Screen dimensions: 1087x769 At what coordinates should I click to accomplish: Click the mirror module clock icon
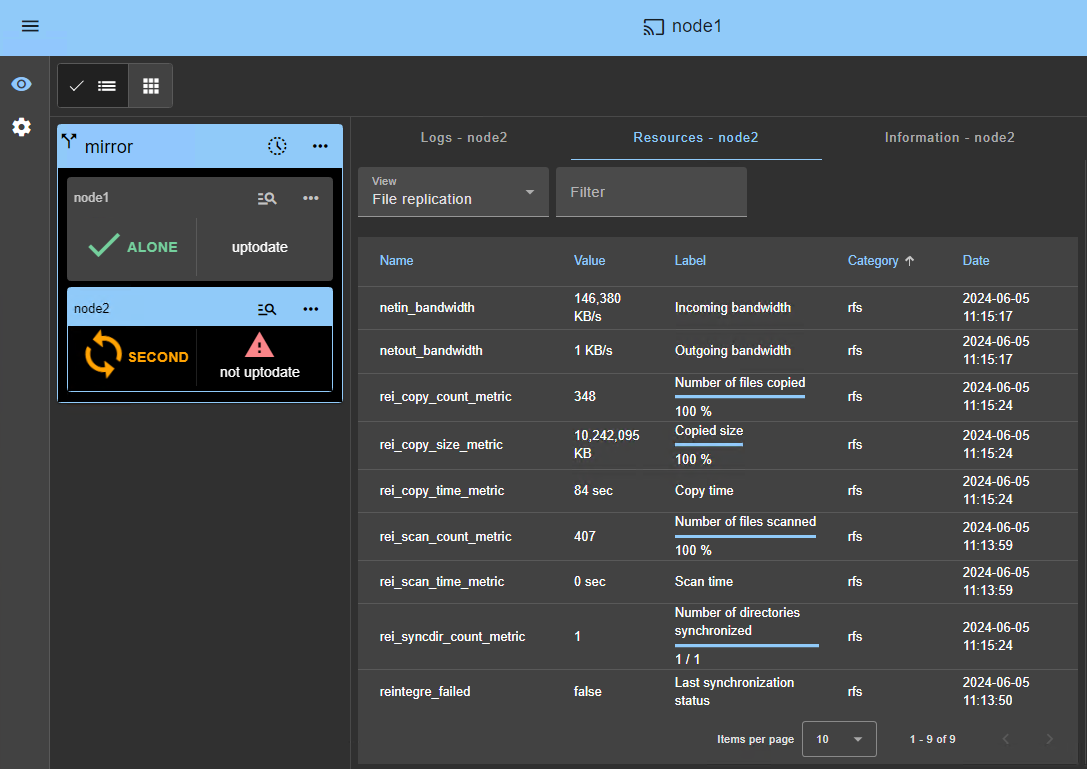pos(277,146)
